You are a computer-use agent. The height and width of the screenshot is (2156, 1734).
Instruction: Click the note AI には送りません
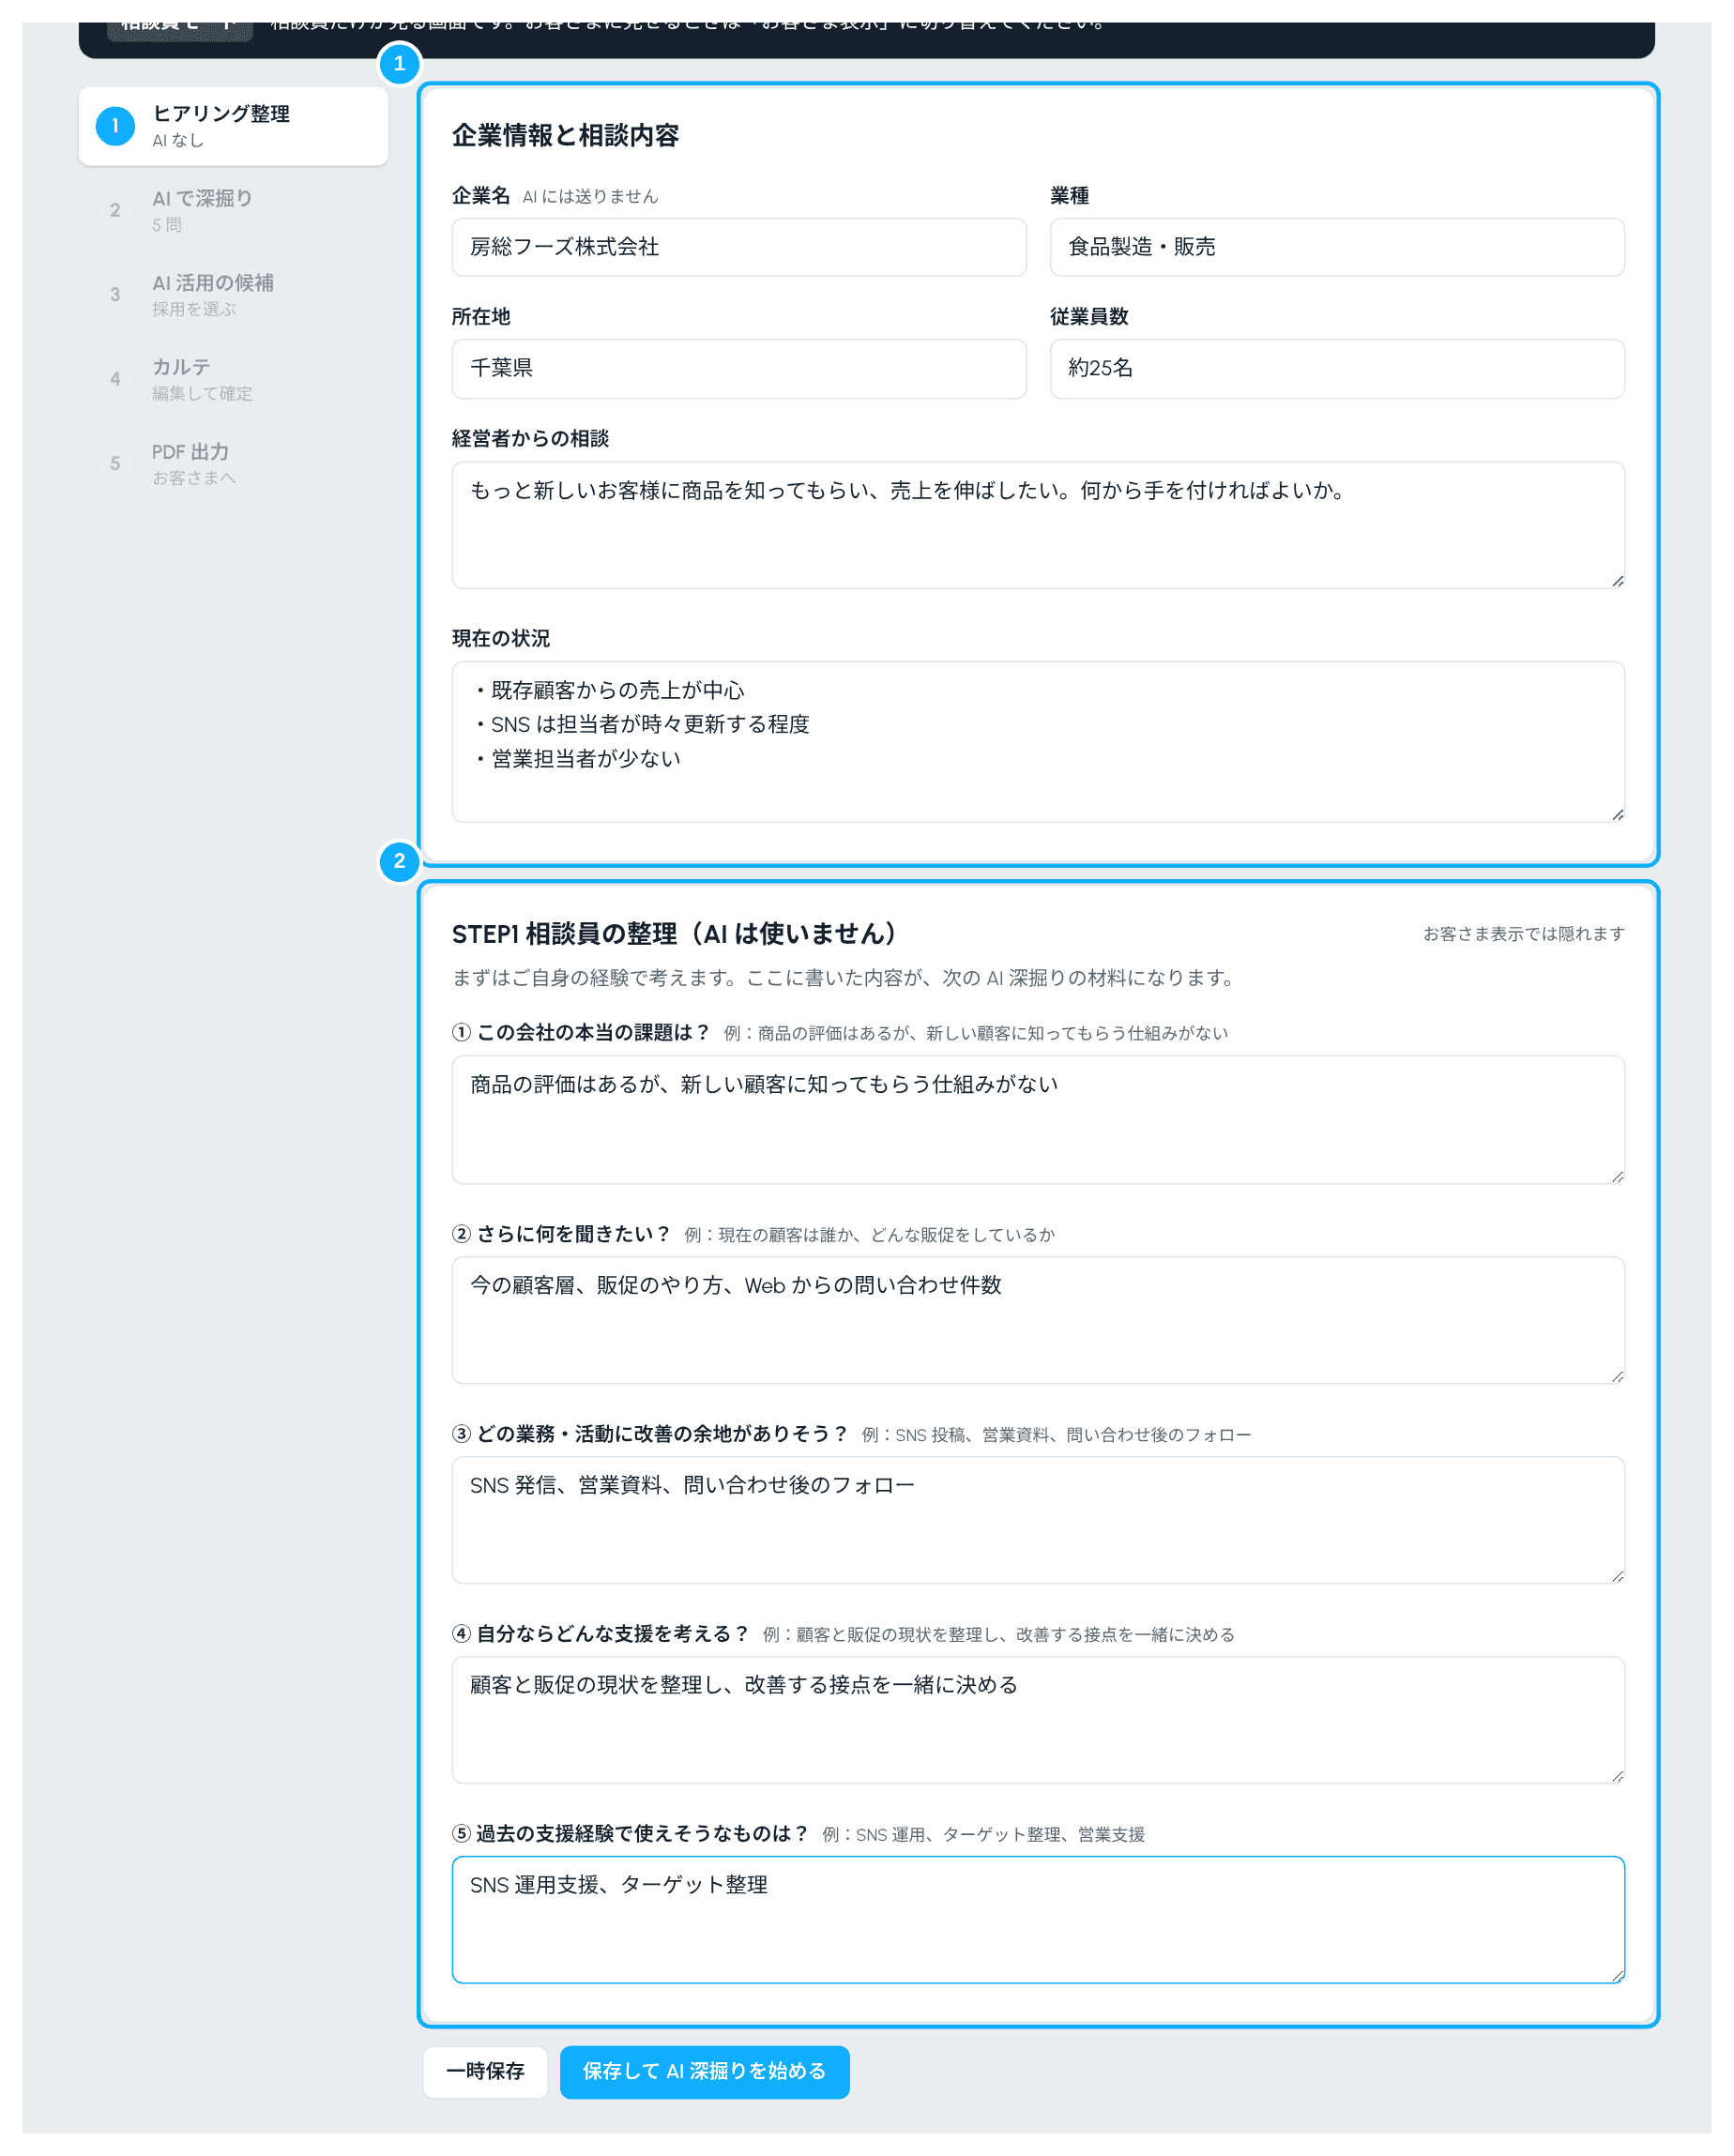pyautogui.click(x=590, y=197)
